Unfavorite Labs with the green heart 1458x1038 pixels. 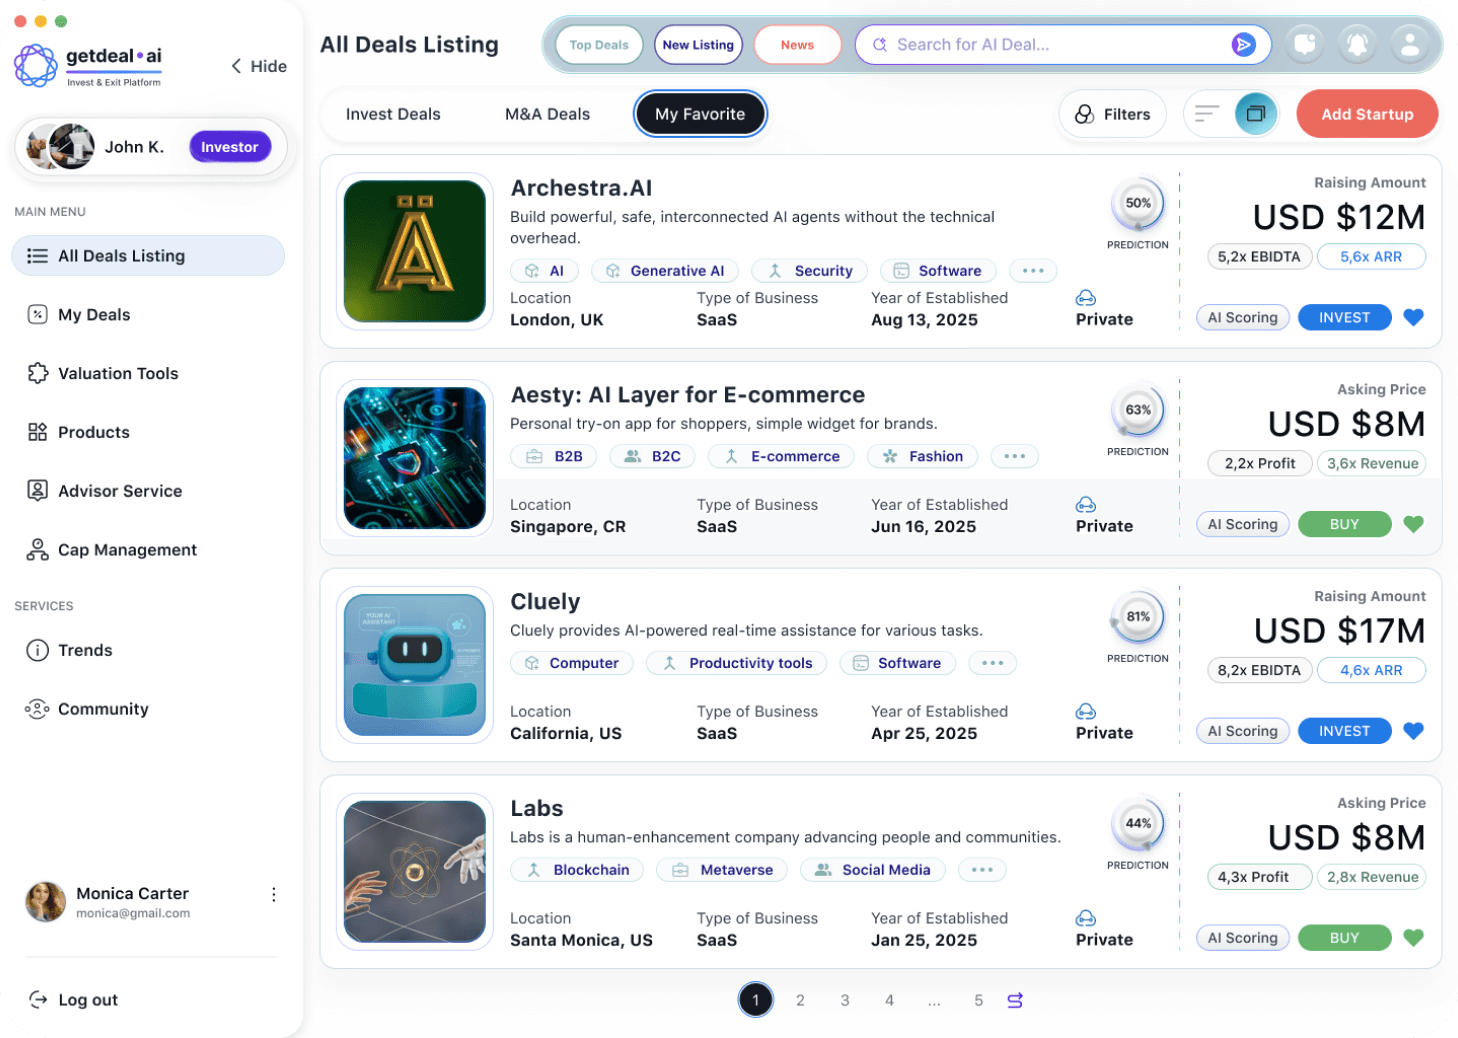1413,938
